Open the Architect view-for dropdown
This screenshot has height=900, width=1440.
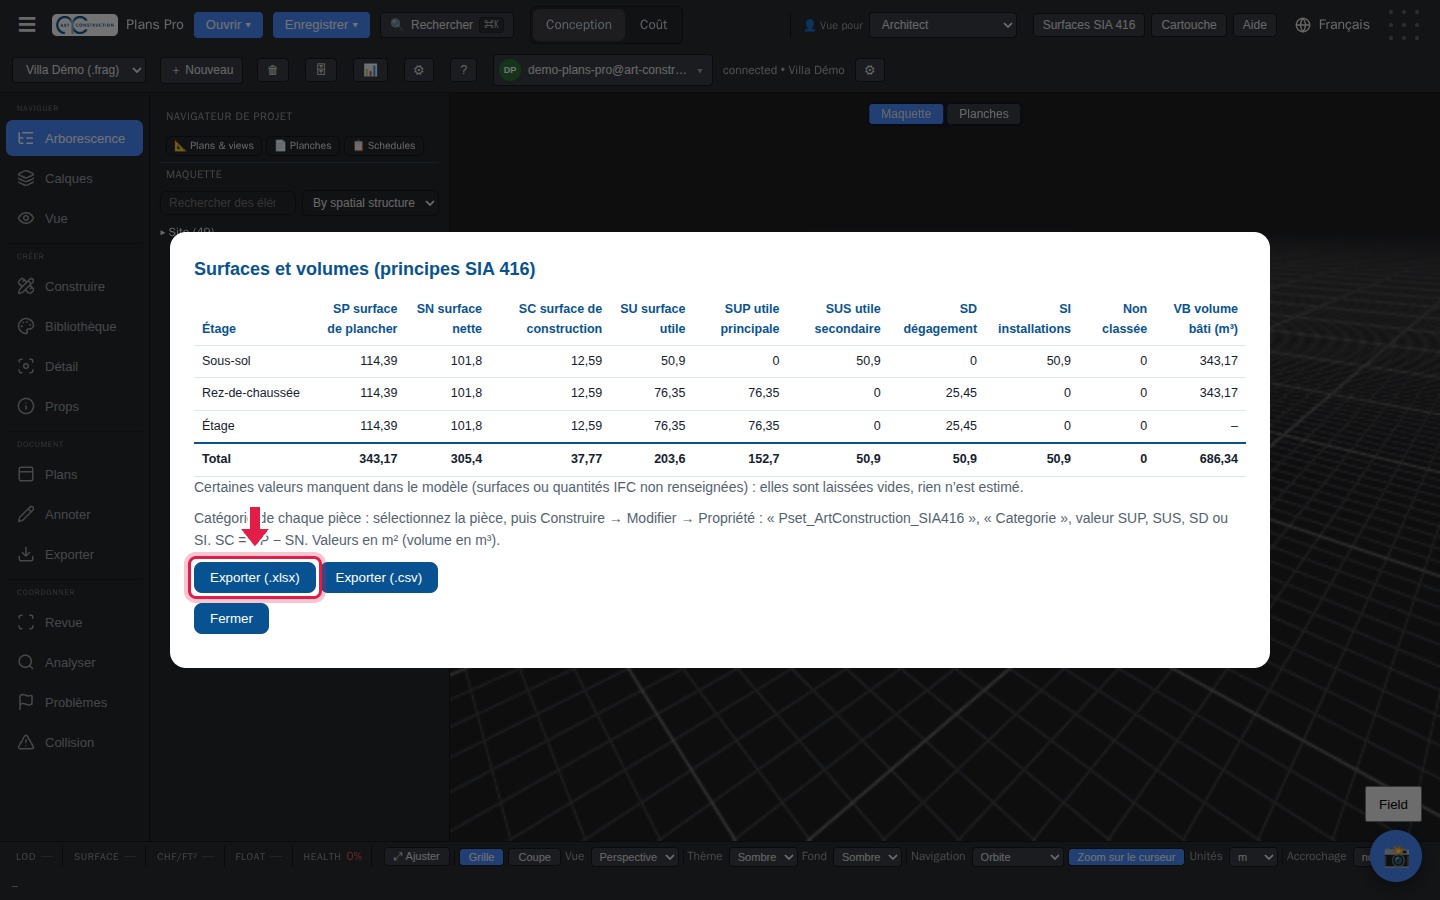[x=944, y=24]
